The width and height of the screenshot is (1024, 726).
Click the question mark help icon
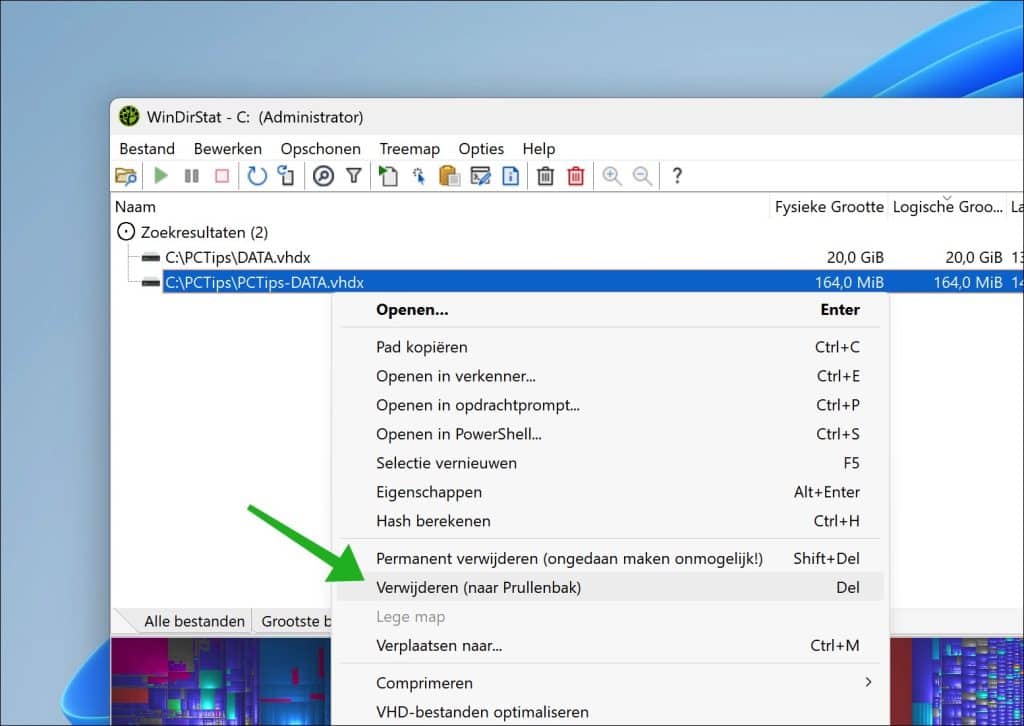click(677, 176)
